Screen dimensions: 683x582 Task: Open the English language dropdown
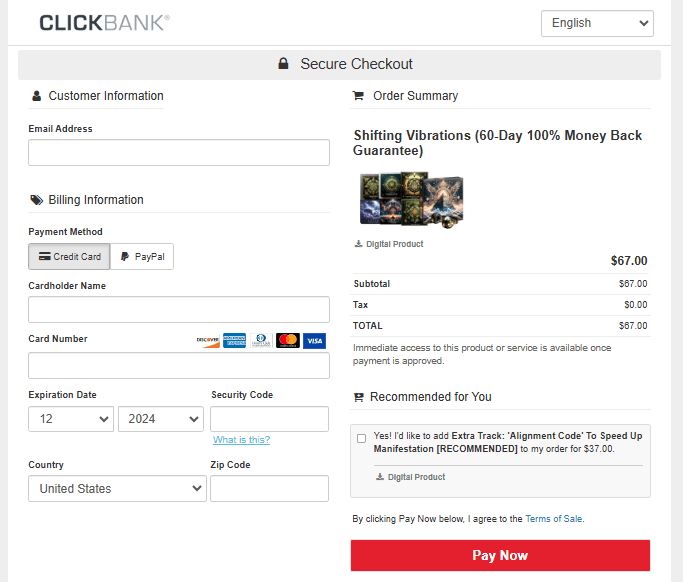click(597, 23)
